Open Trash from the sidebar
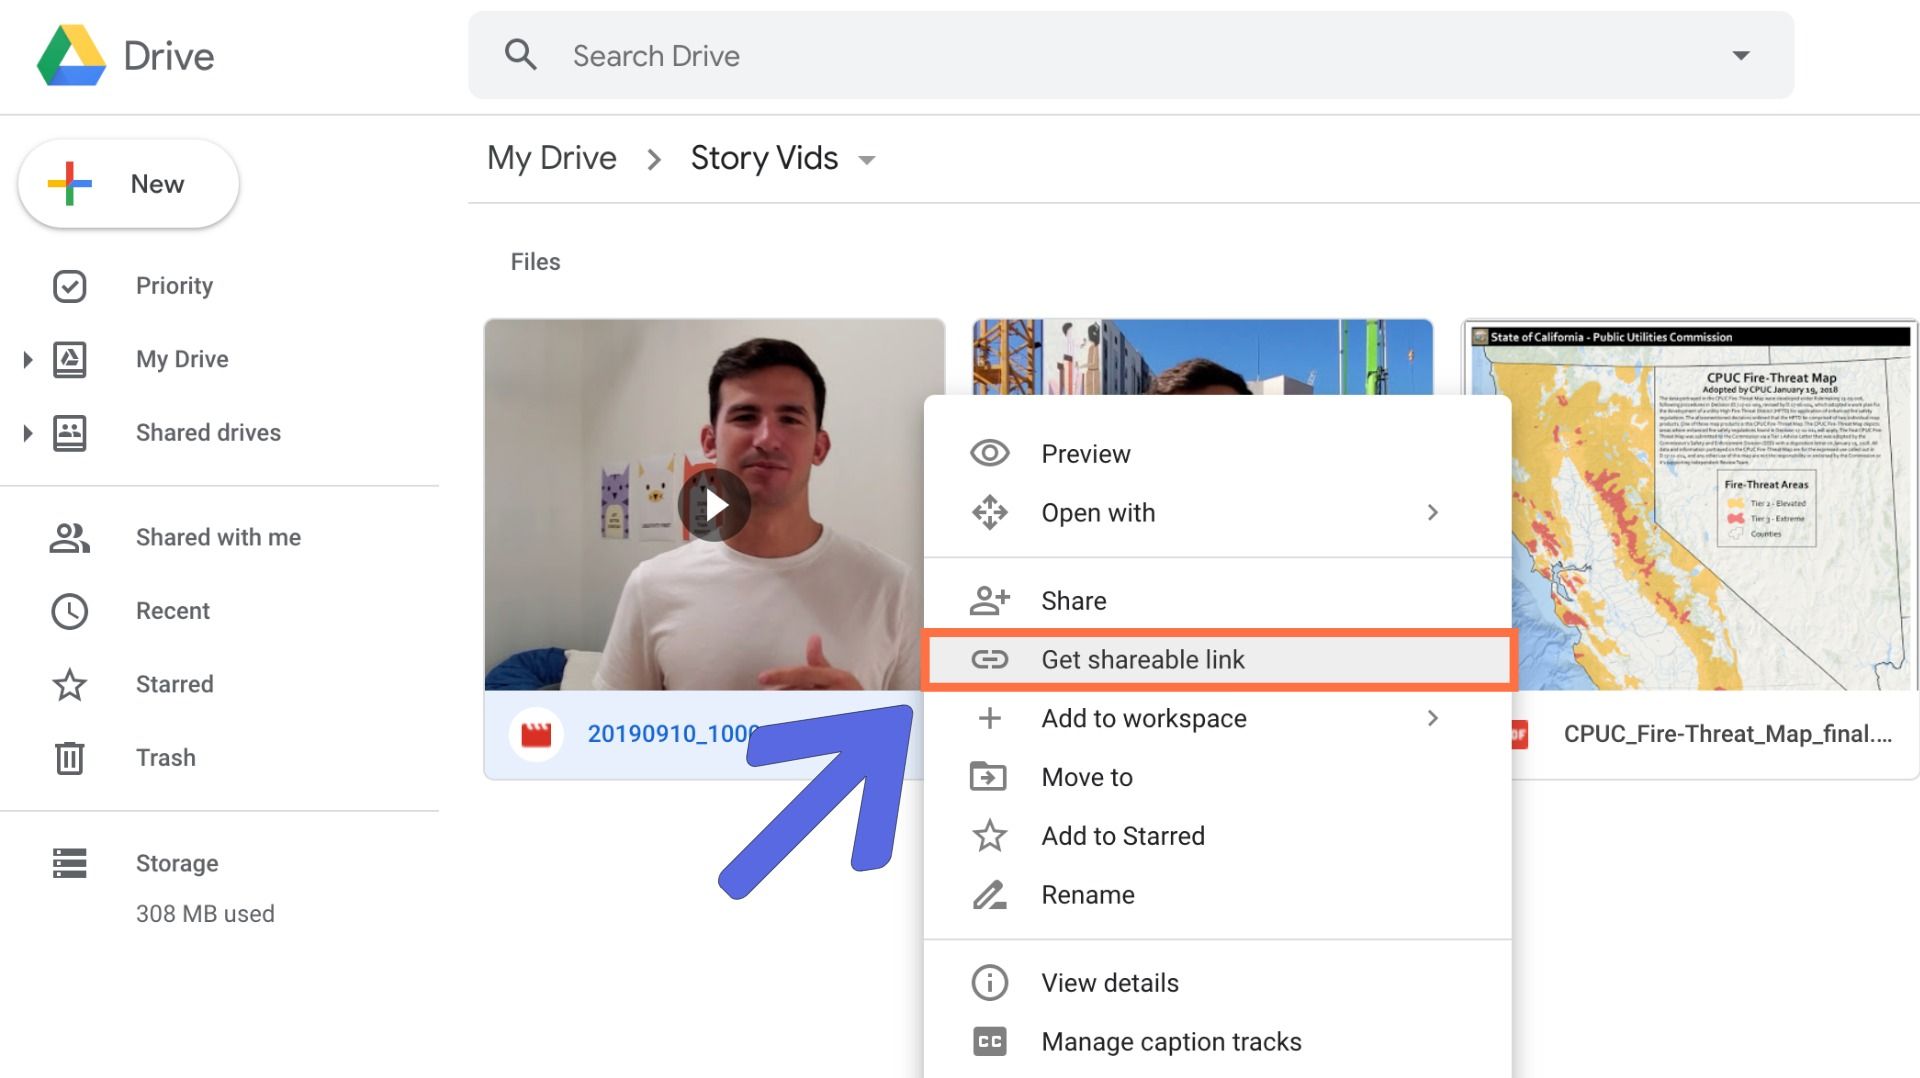Screen dimensions: 1920x1078 point(165,757)
